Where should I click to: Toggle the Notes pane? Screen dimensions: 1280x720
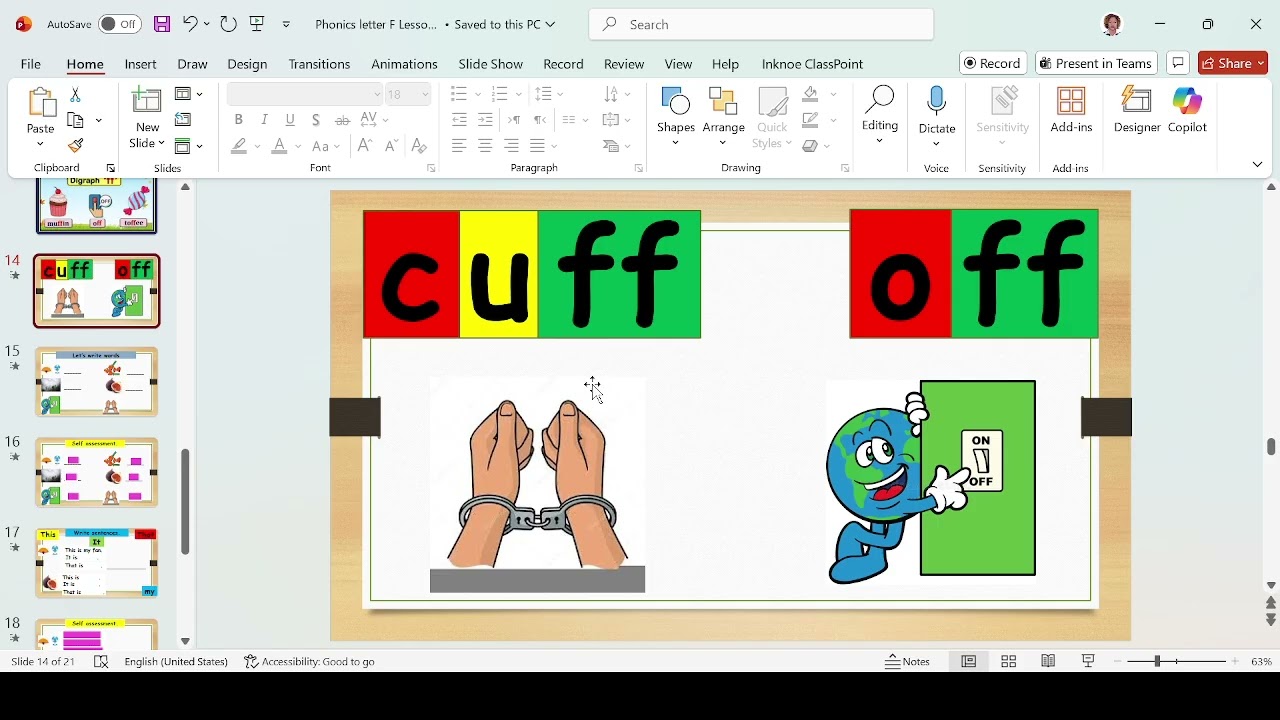point(908,662)
